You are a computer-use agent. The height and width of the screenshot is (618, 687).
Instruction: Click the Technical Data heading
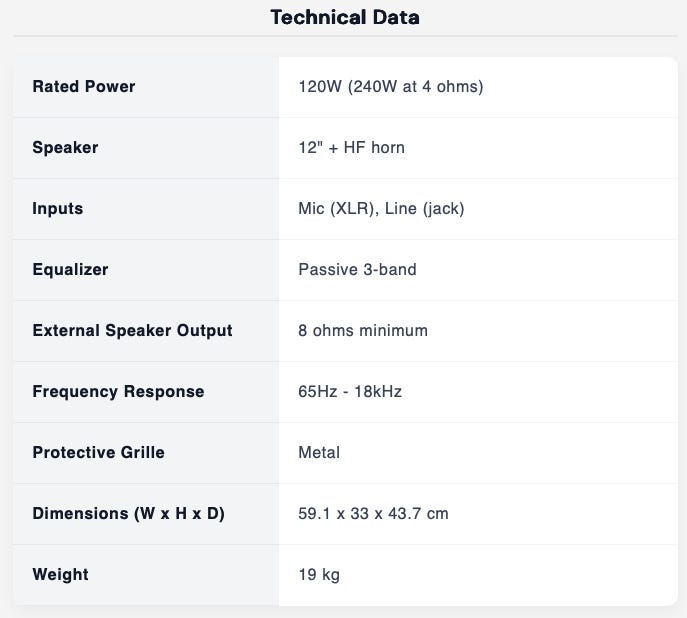pos(345,18)
